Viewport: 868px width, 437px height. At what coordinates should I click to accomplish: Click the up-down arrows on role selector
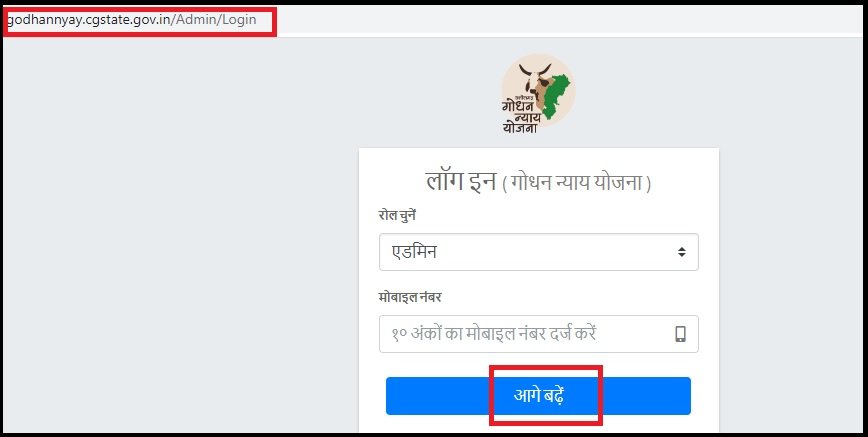click(x=681, y=252)
